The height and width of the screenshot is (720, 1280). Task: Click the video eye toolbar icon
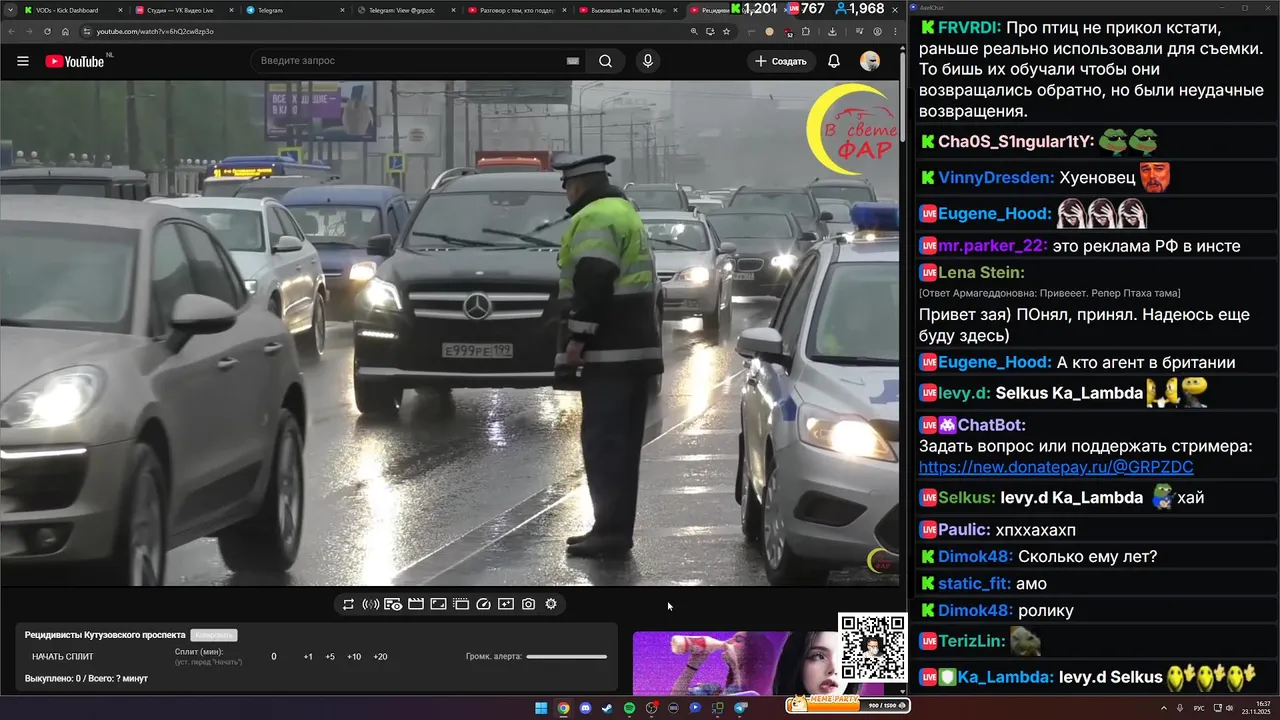[393, 604]
